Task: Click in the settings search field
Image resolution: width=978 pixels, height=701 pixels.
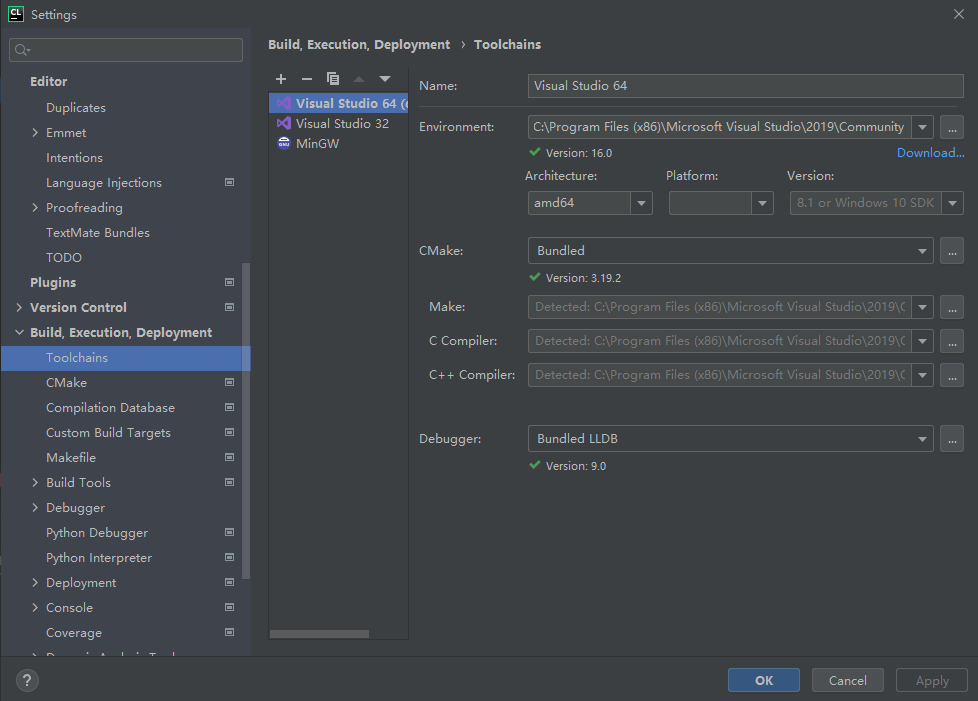Action: [x=126, y=50]
